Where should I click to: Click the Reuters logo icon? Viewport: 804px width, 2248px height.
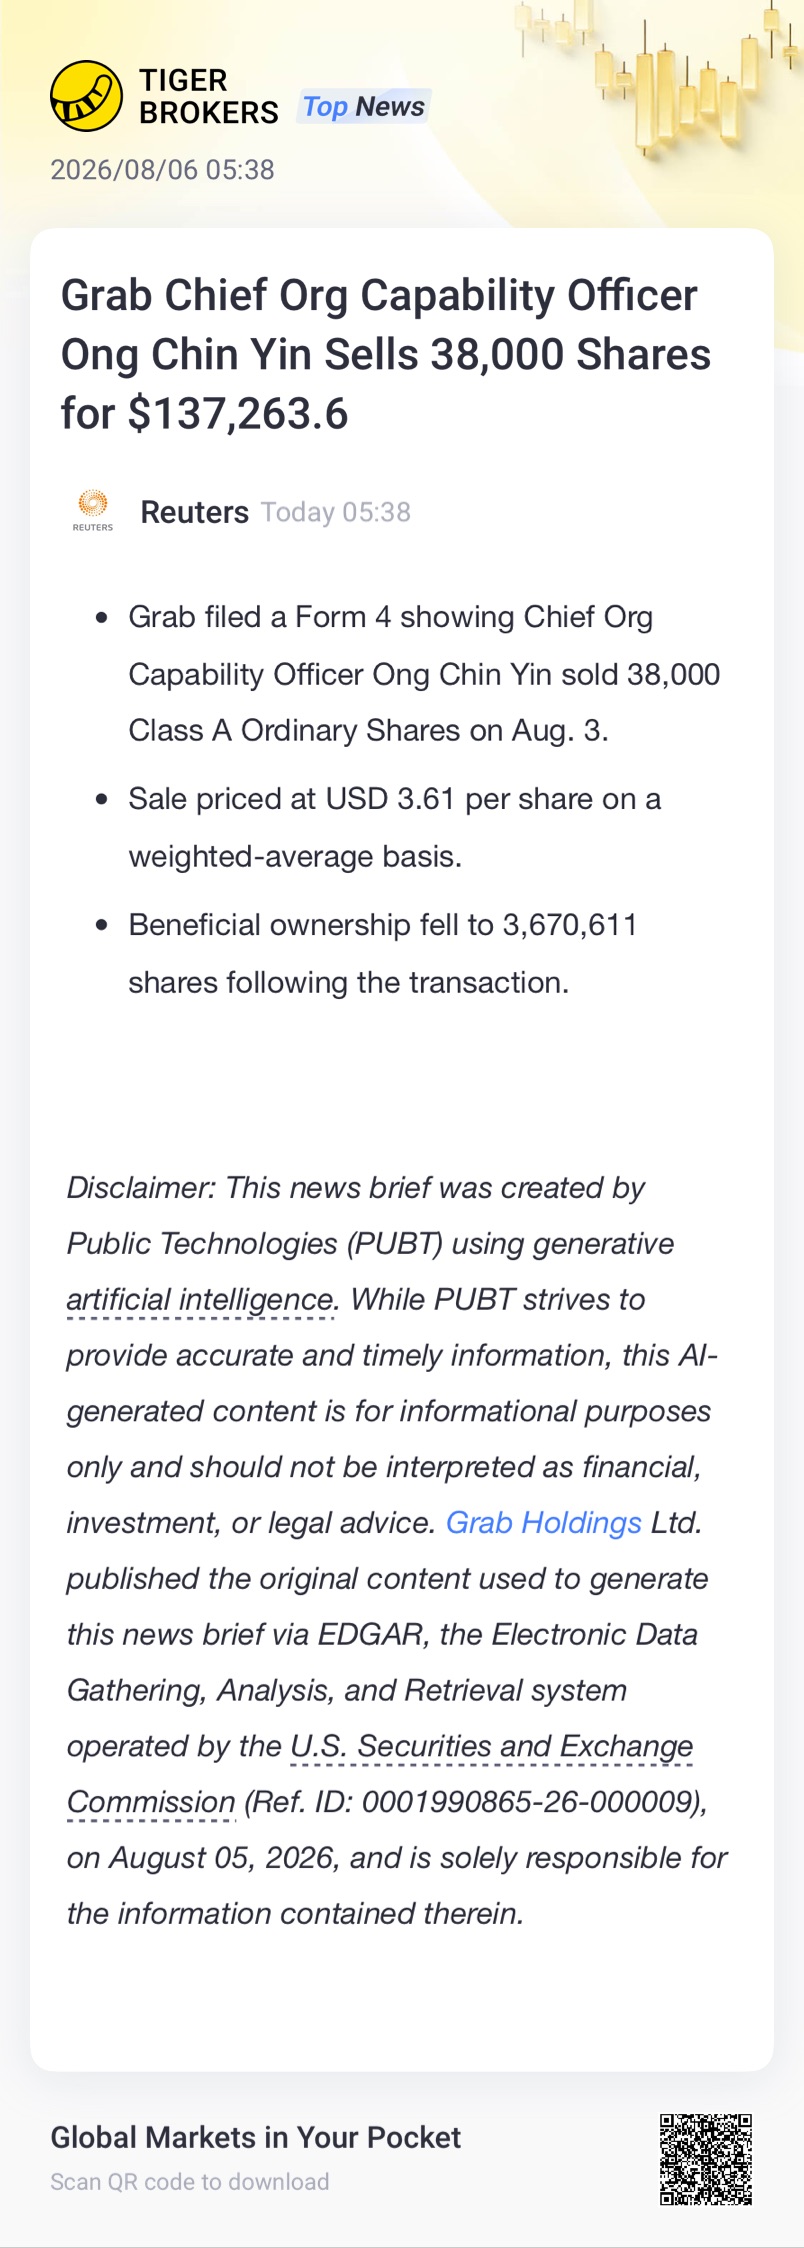(93, 510)
